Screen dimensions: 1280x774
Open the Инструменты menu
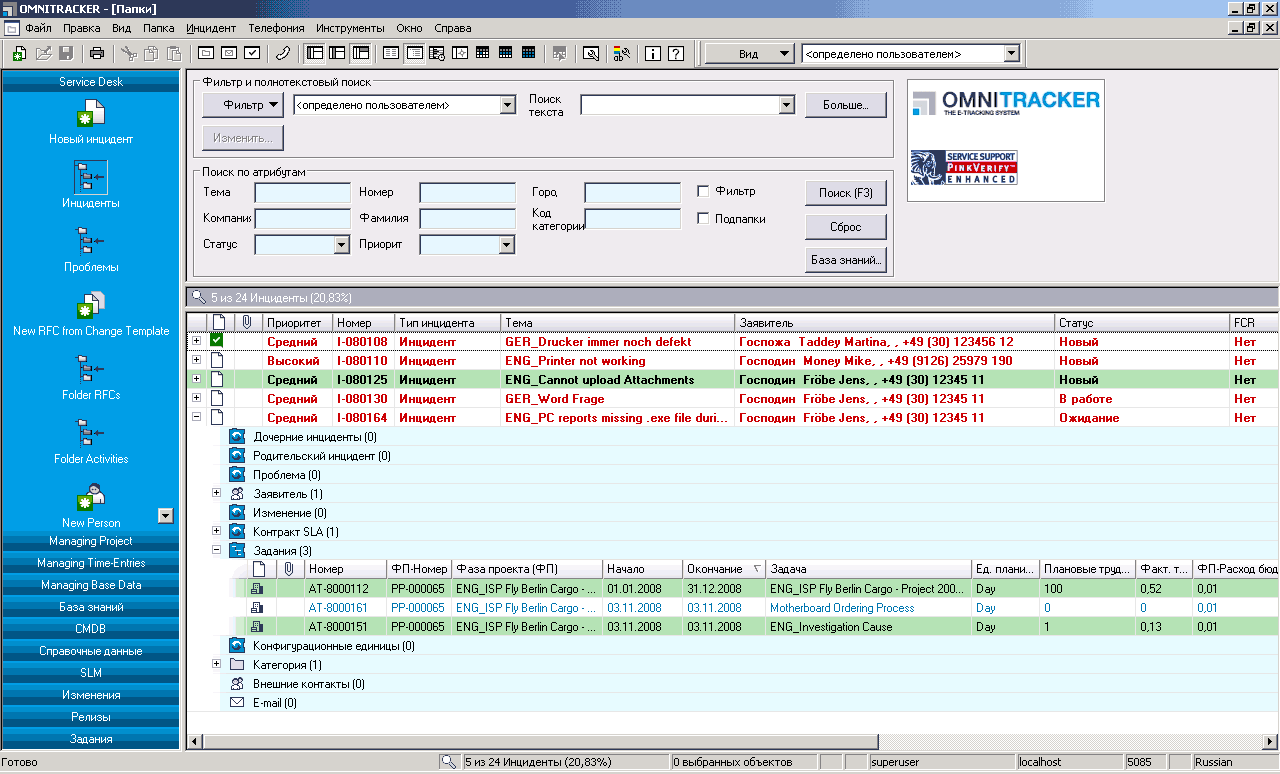[x=350, y=29]
